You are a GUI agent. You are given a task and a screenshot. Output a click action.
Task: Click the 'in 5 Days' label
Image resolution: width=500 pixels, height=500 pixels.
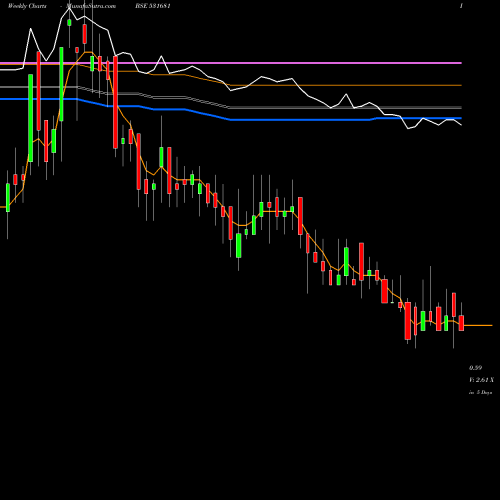[480, 393]
